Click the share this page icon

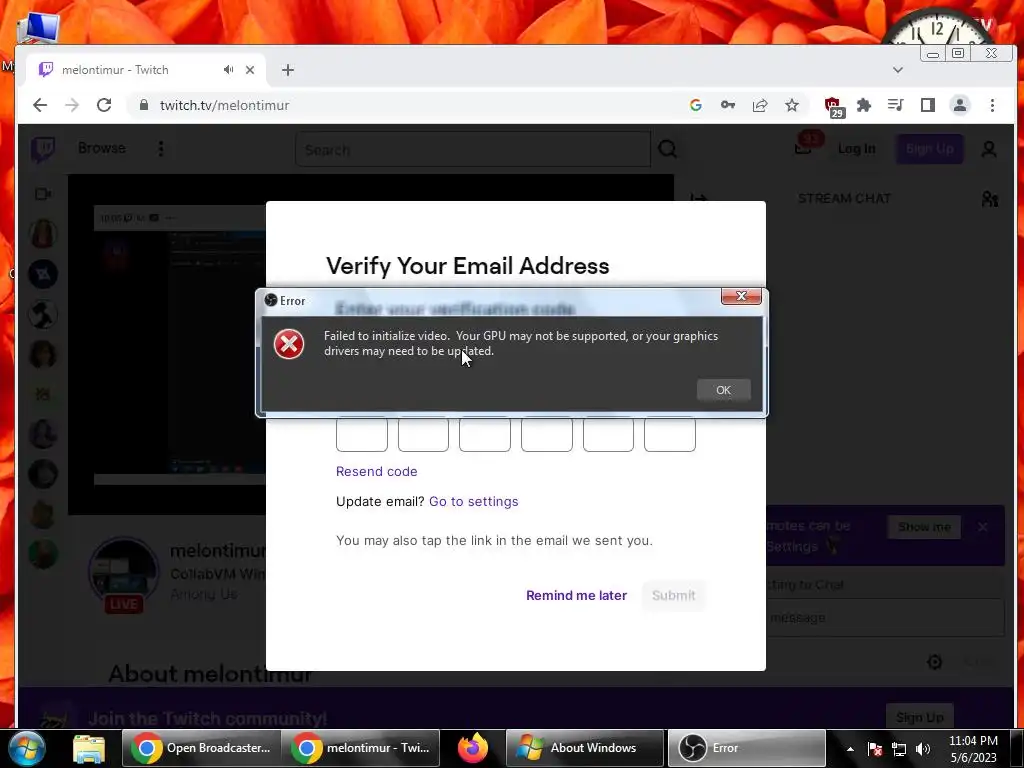tap(760, 105)
